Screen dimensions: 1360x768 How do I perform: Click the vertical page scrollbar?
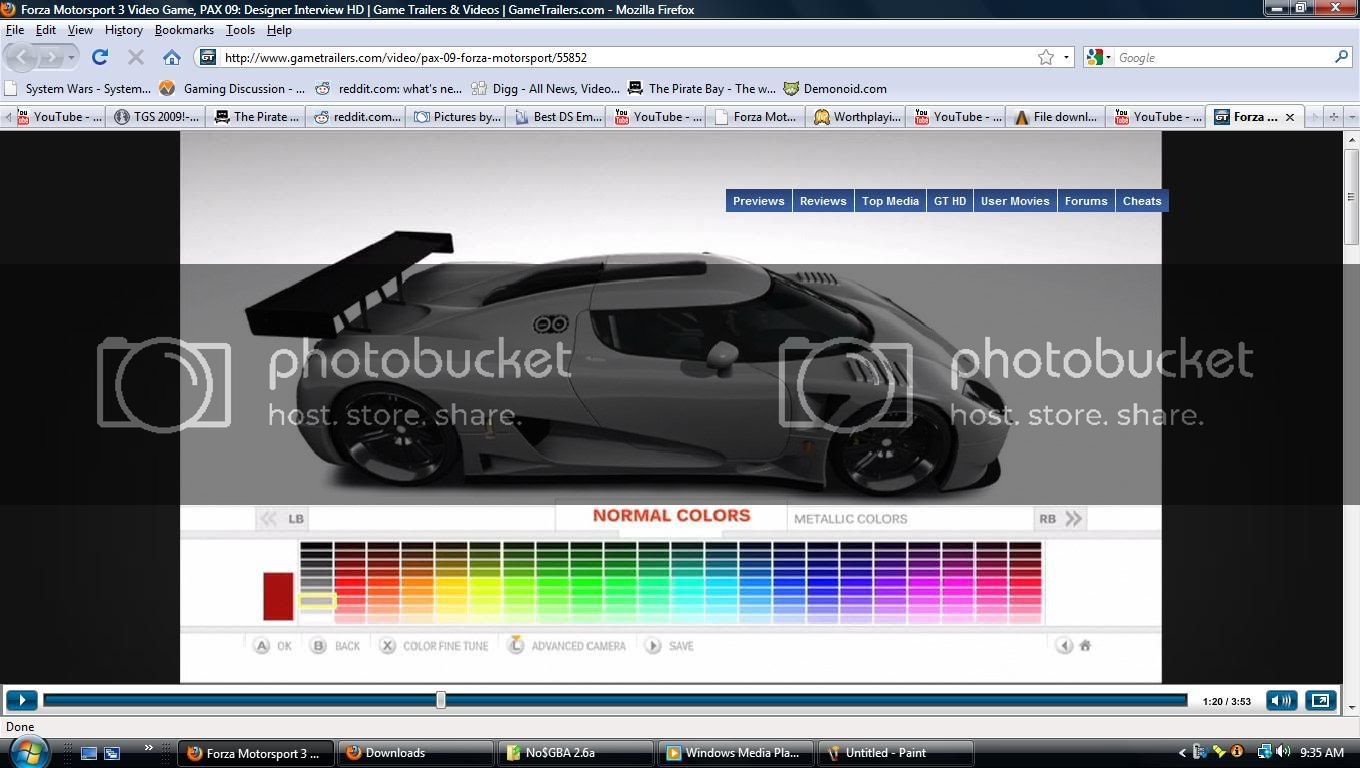1351,196
